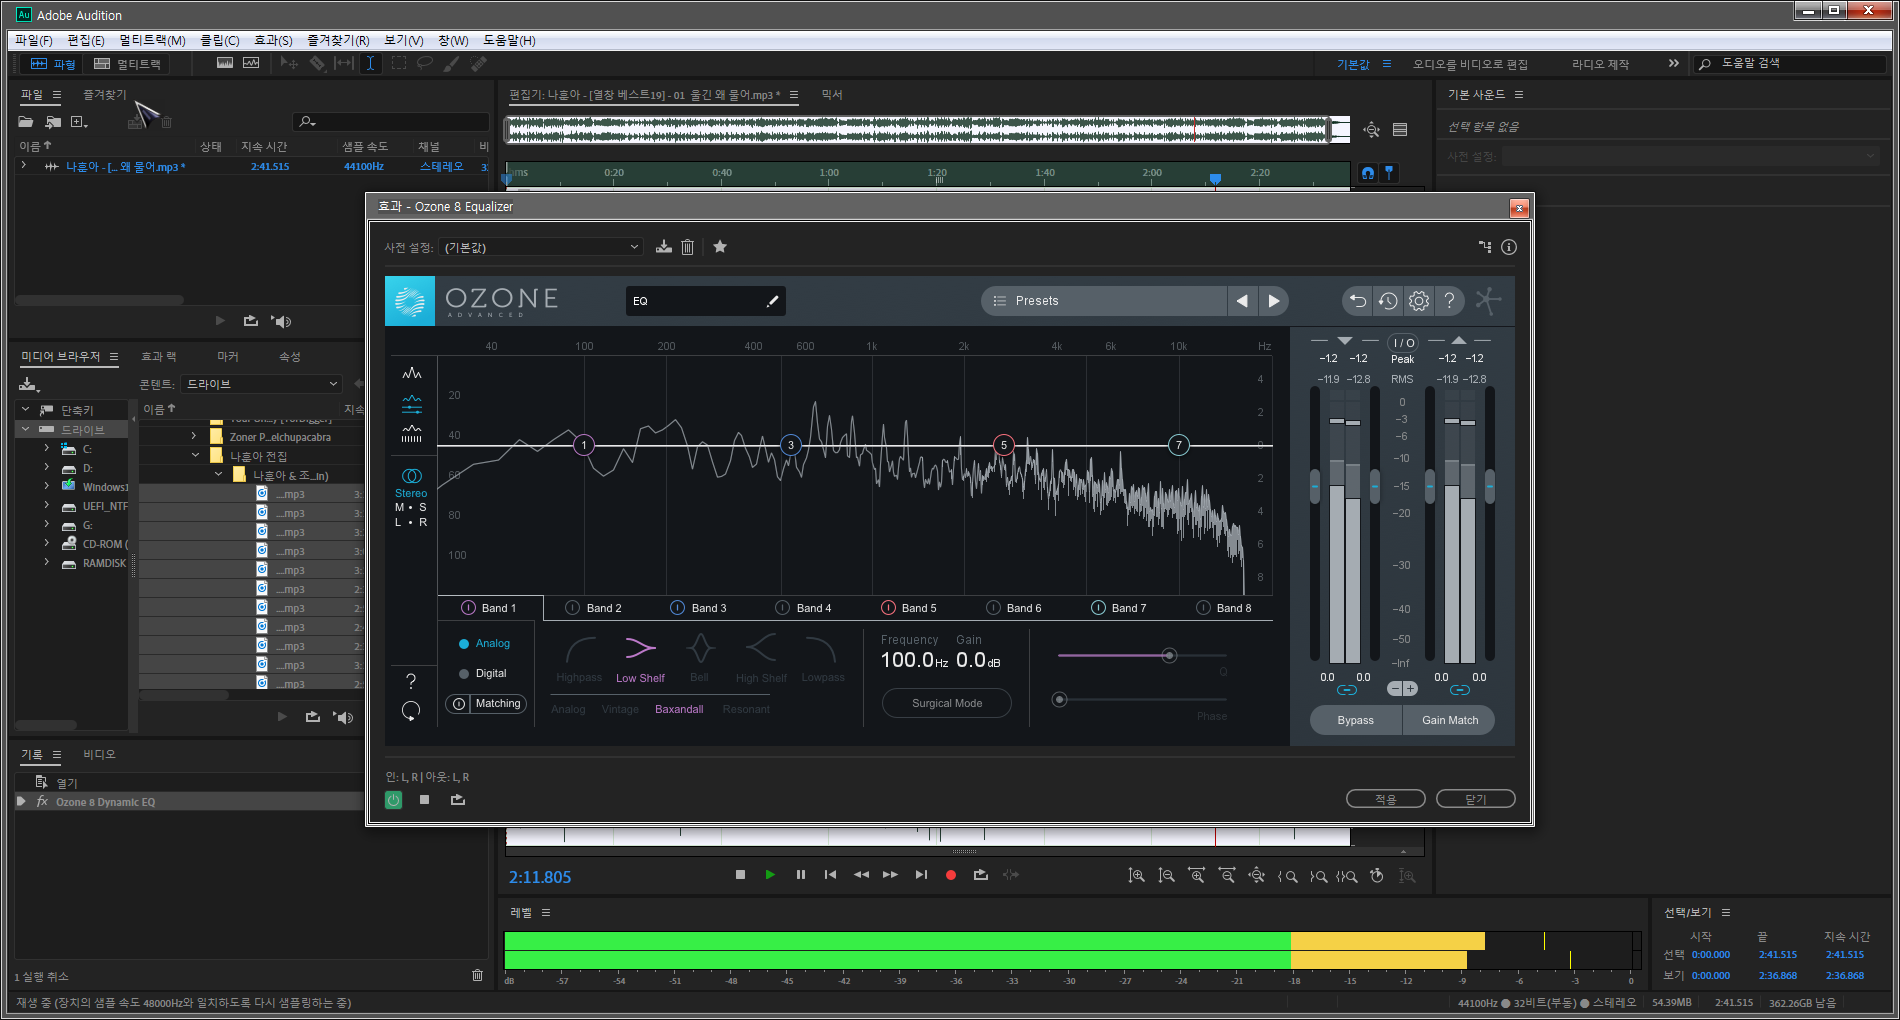Click the pause button in transport
The width and height of the screenshot is (1900, 1020).
click(801, 875)
